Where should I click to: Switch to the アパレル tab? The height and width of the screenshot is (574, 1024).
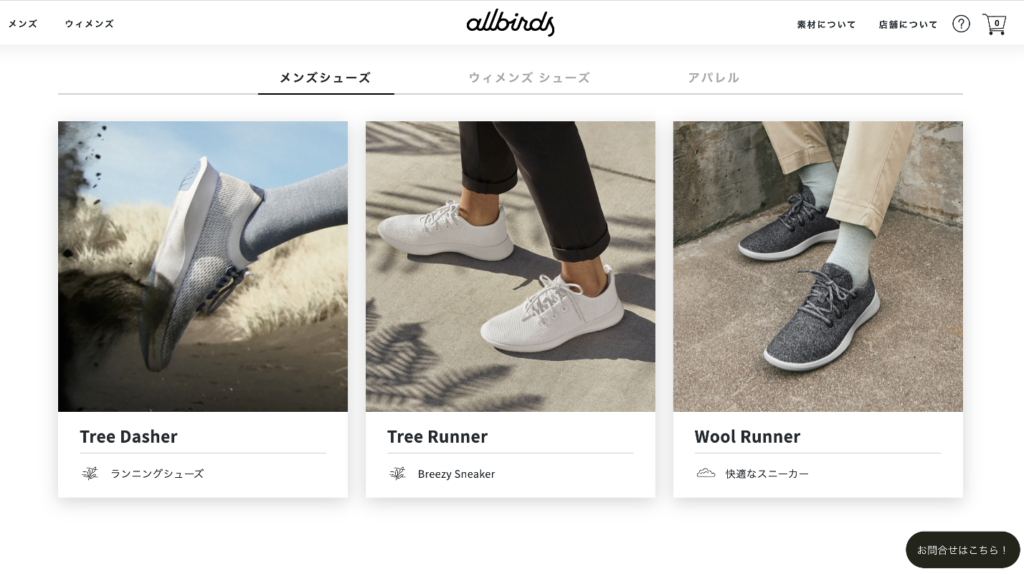click(713, 78)
